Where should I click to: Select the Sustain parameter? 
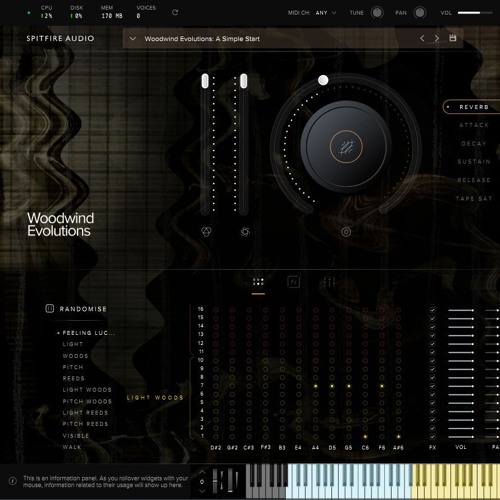coord(474,162)
